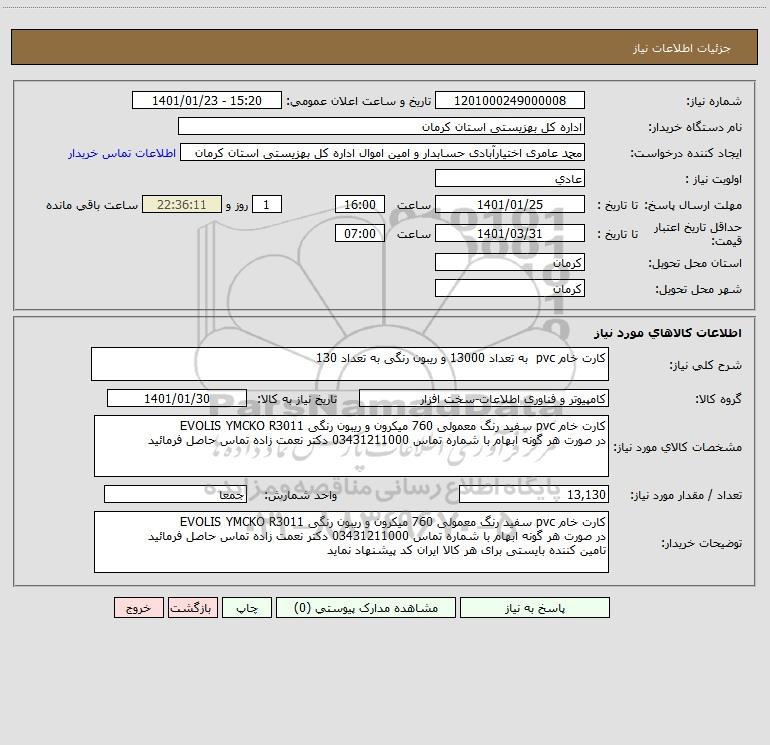Click the خروج exit button
The width and height of the screenshot is (770, 745).
[138, 608]
